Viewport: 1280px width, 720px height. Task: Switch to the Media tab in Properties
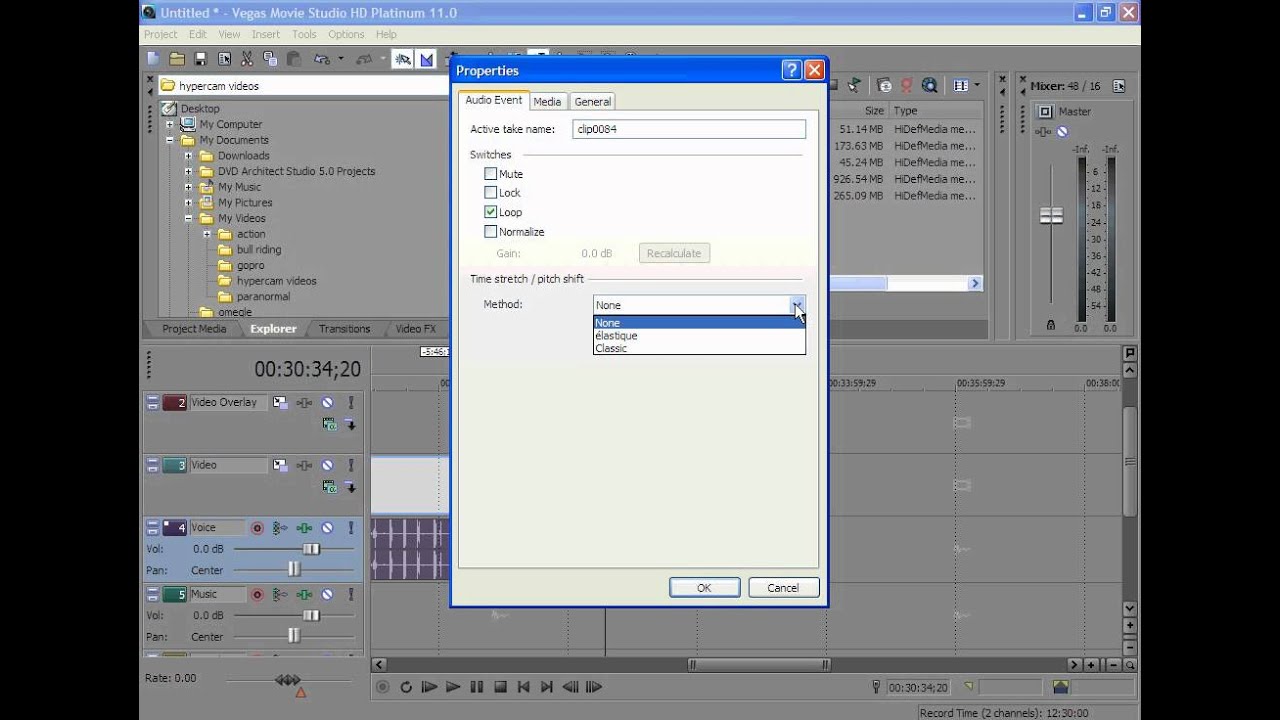(547, 101)
